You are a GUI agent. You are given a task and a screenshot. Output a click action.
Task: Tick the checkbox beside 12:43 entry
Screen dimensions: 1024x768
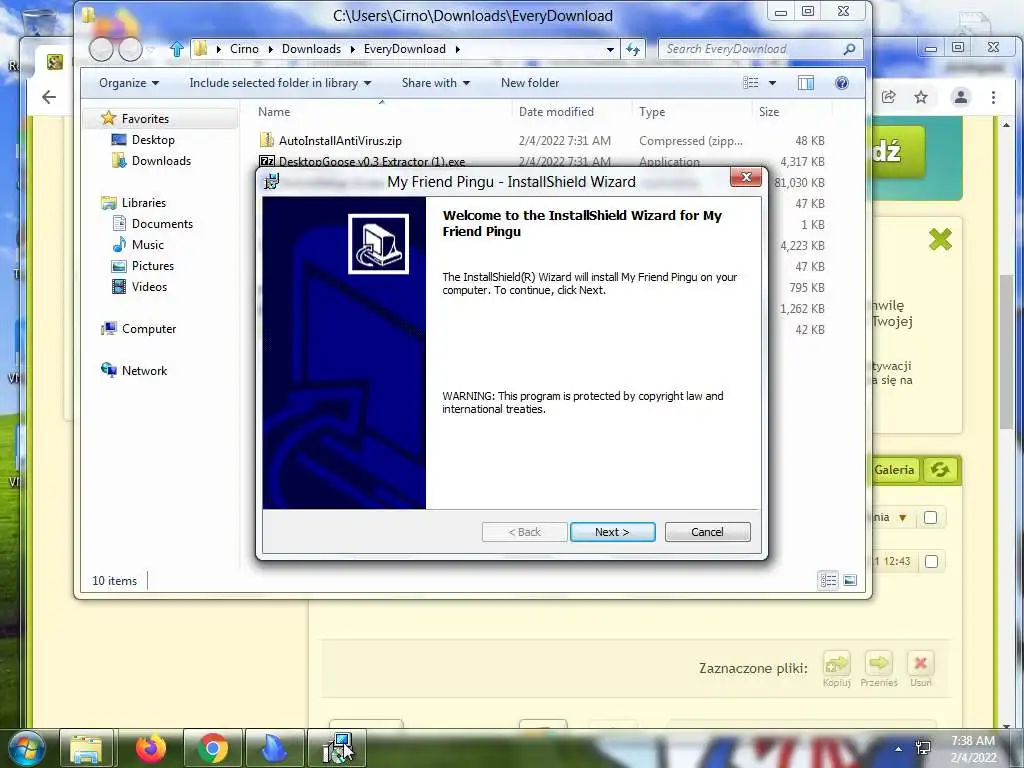point(931,561)
